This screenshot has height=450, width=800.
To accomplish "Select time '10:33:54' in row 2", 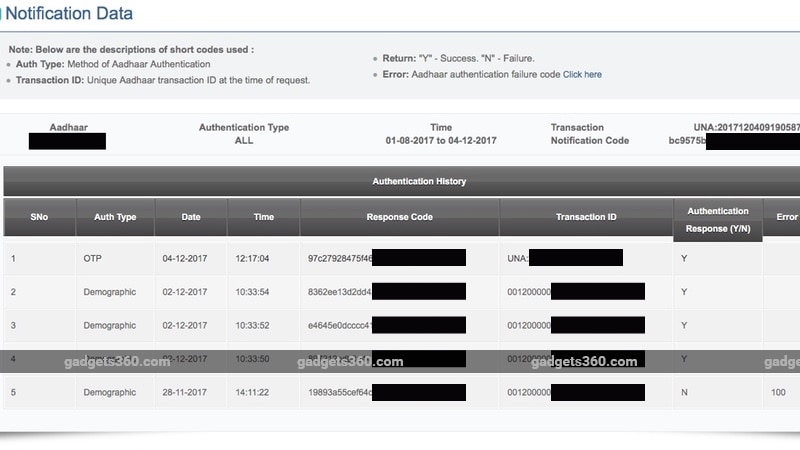I will pos(252,292).
